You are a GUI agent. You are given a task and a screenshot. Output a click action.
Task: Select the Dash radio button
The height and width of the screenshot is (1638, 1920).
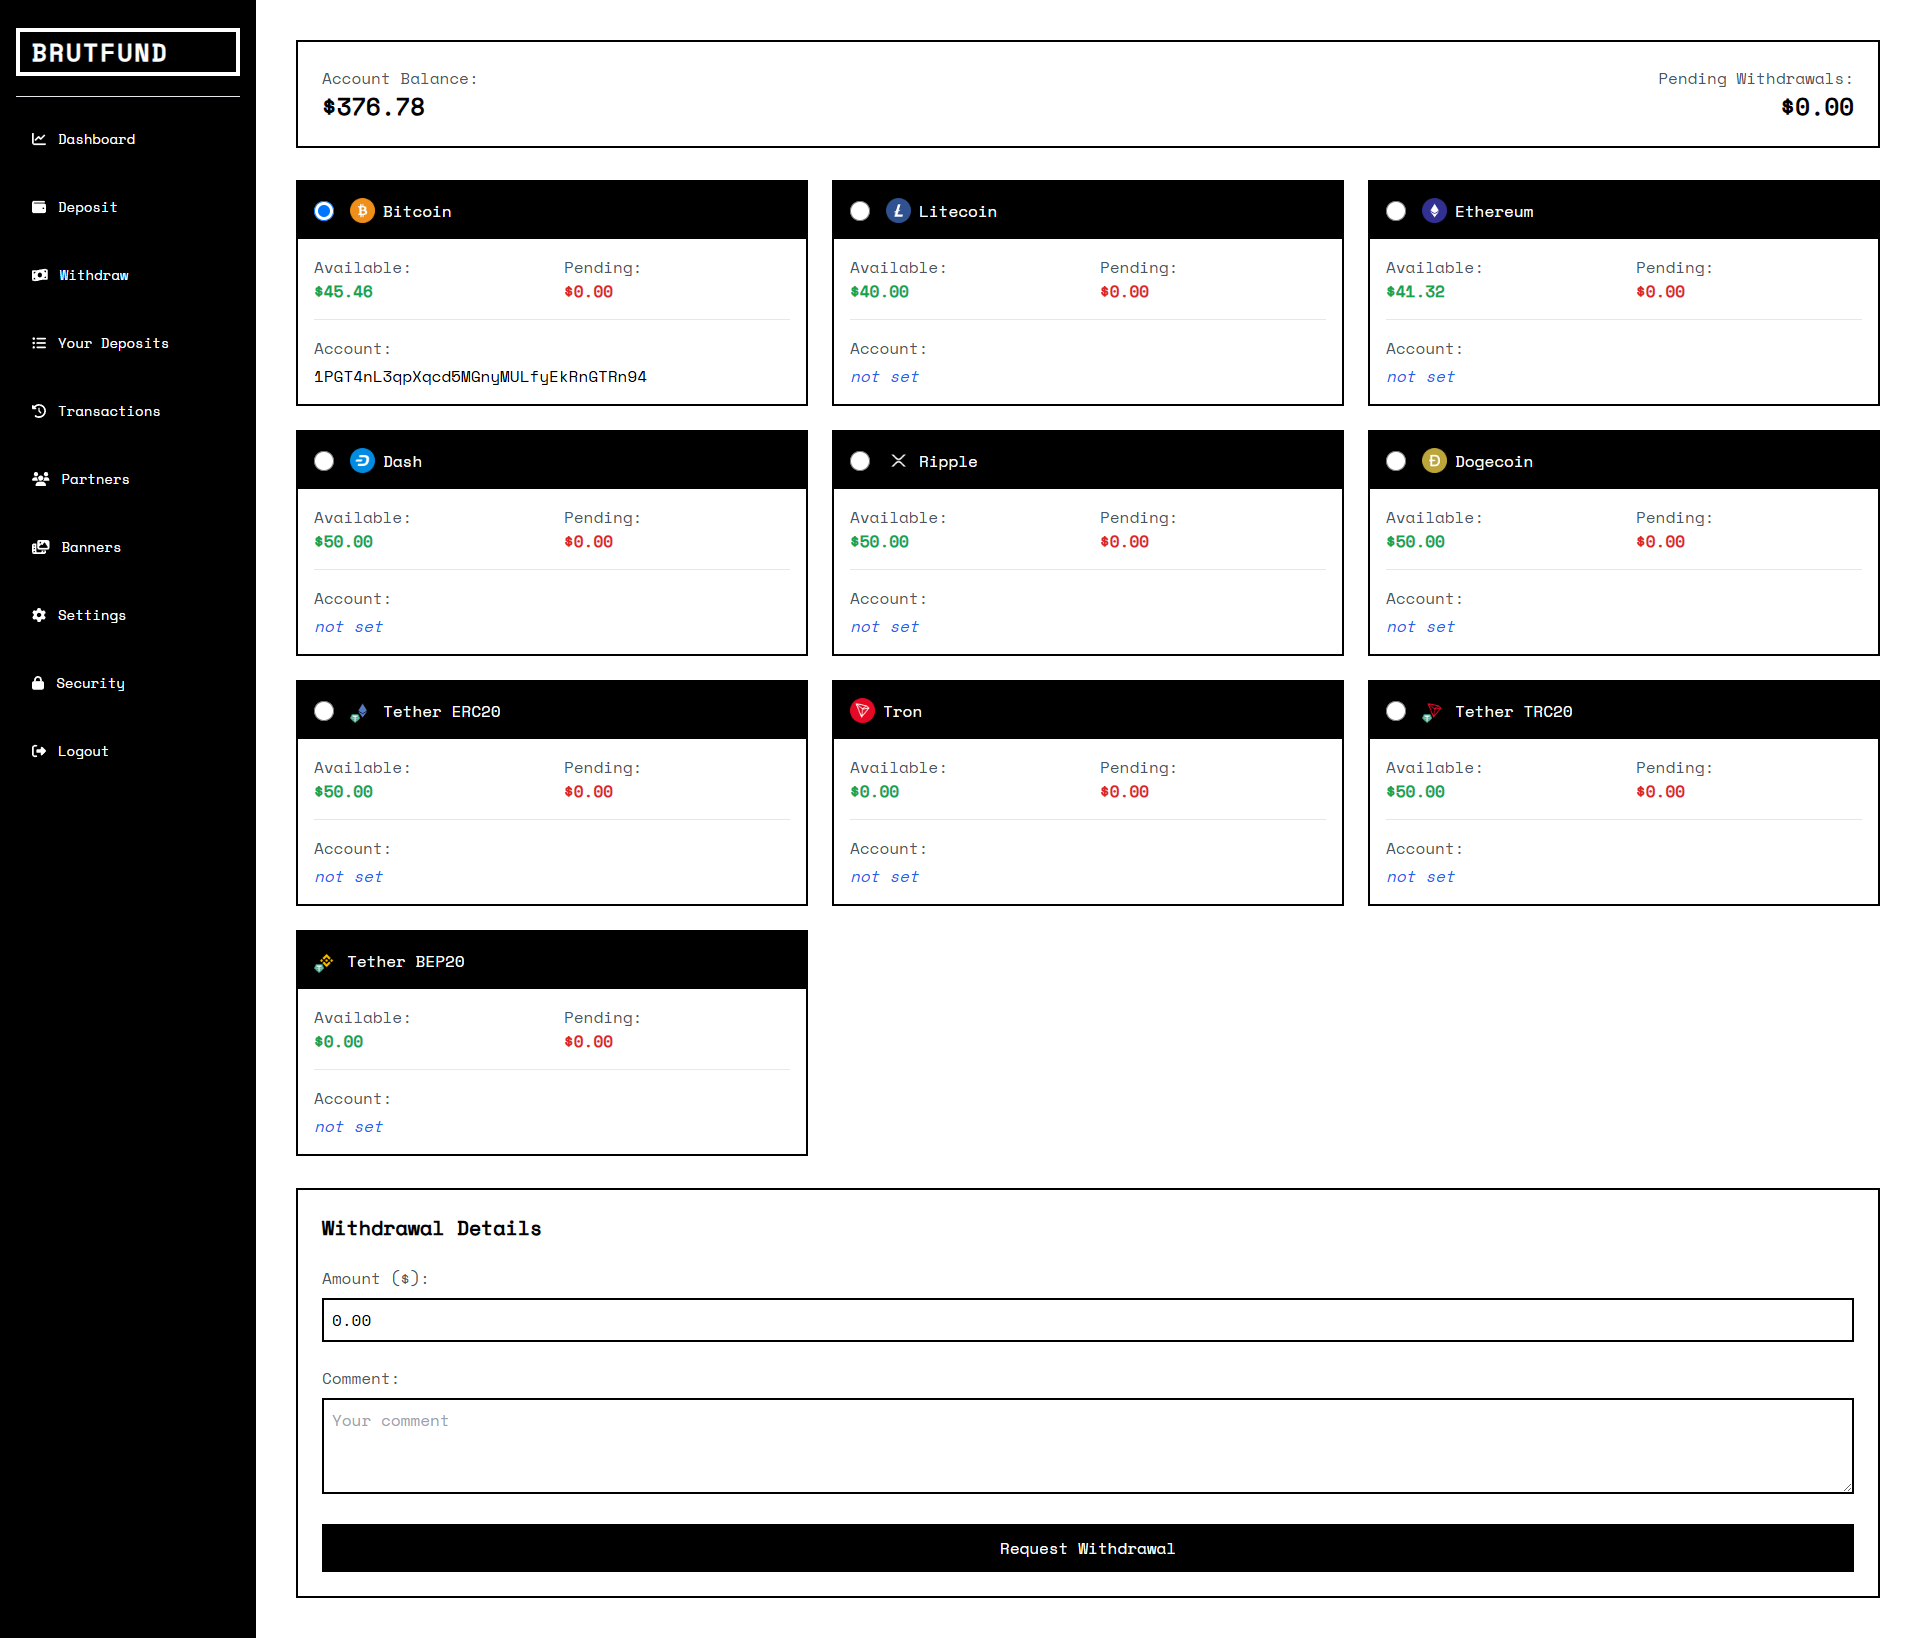tap(324, 461)
